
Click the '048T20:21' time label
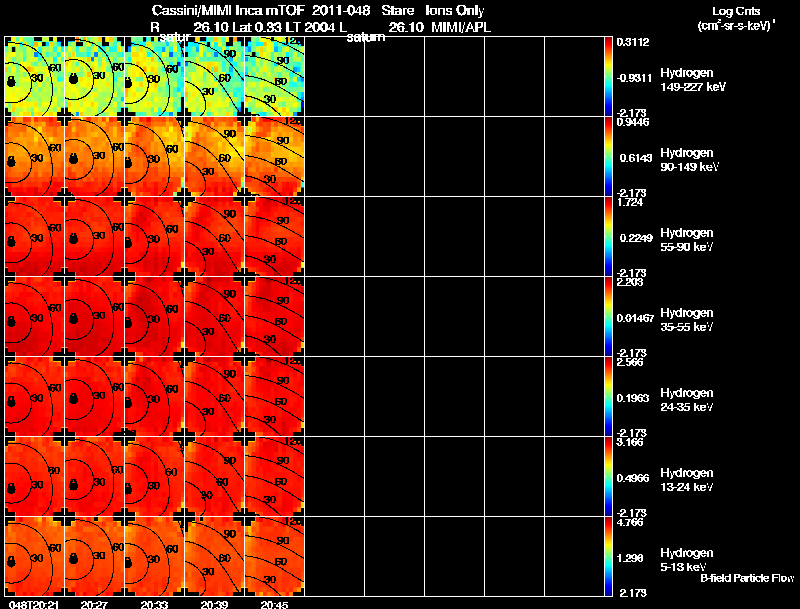click(34, 604)
